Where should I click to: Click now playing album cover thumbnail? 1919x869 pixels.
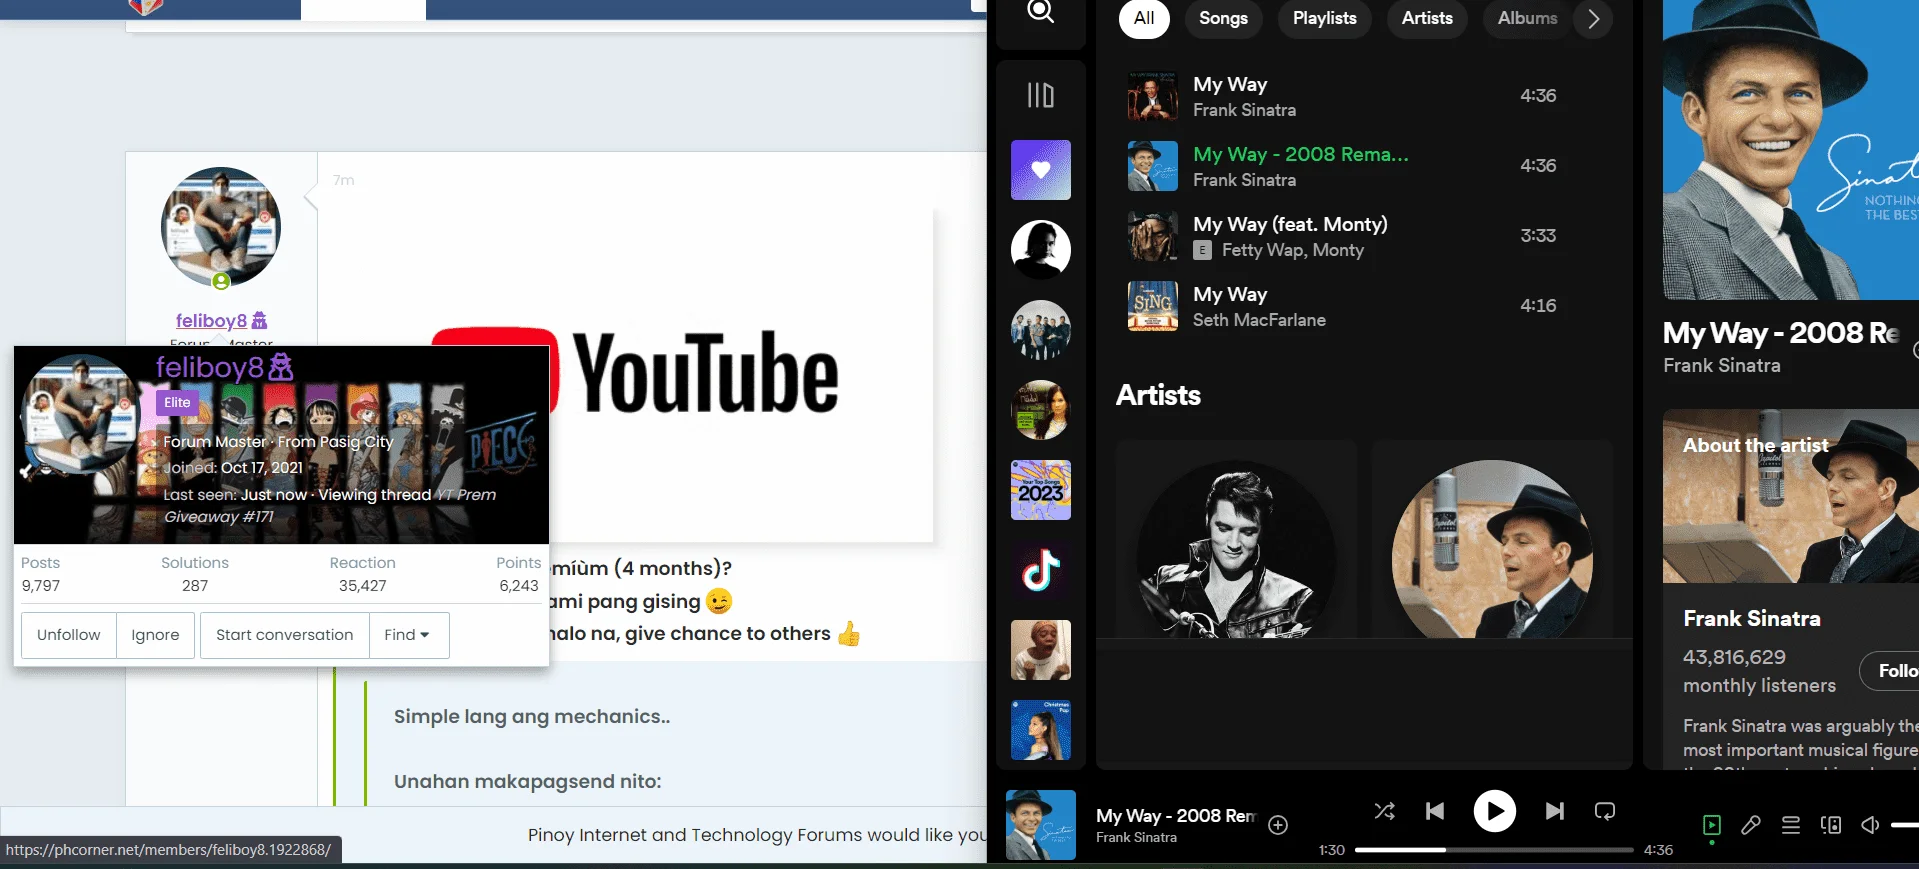1041,825
